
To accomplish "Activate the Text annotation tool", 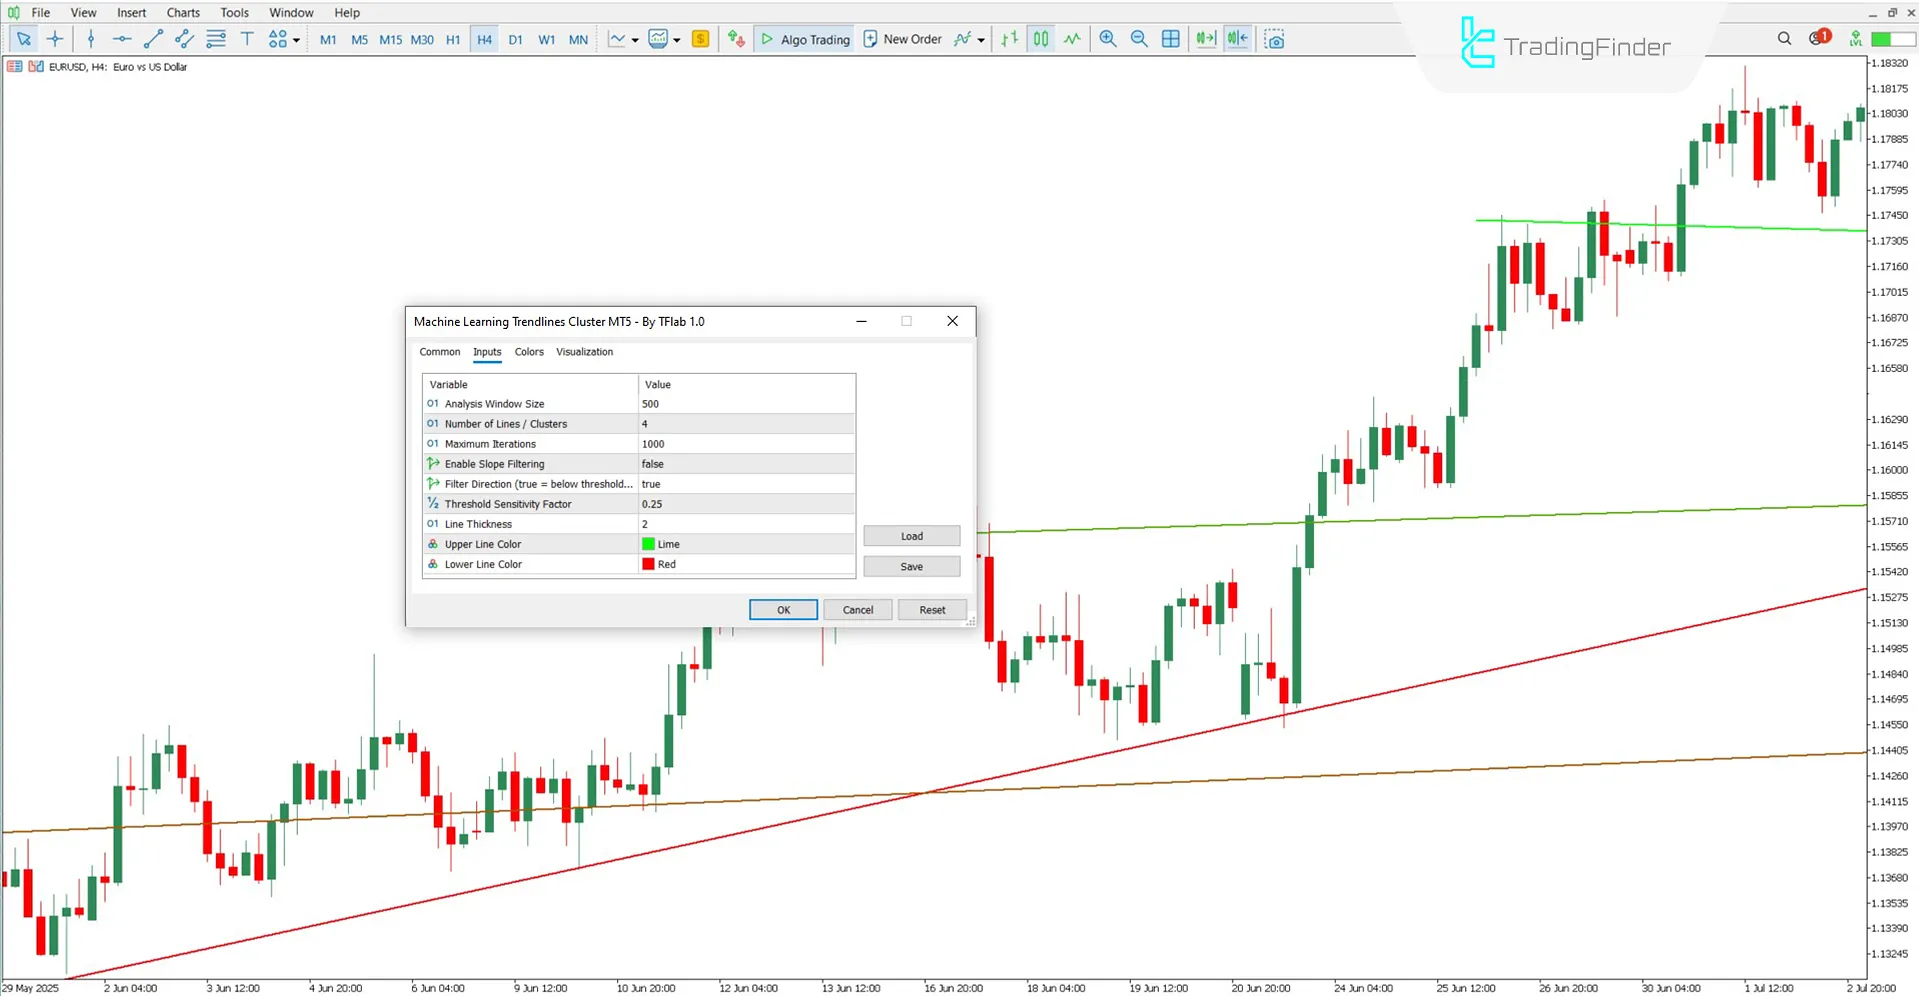I will click(x=247, y=39).
